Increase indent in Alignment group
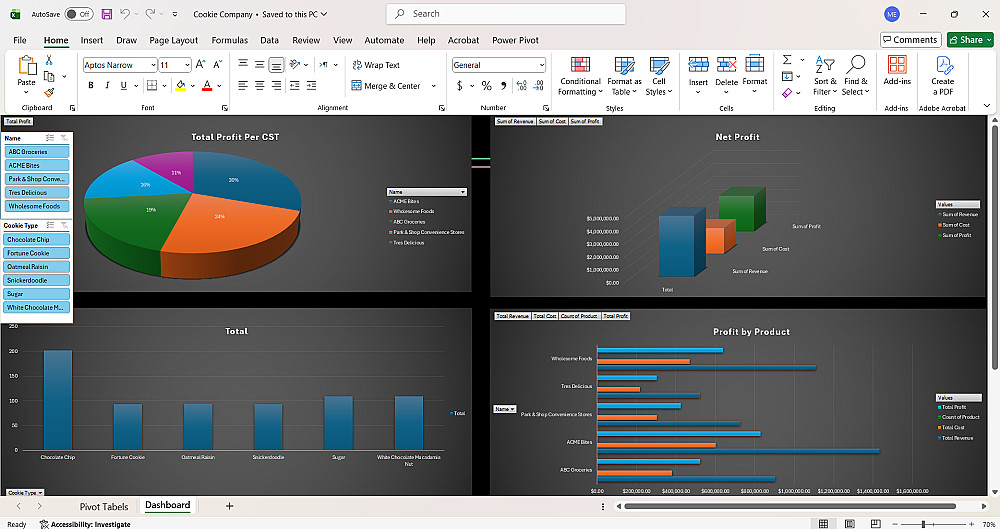Image resolution: width=1000 pixels, height=529 pixels. click(x=311, y=85)
